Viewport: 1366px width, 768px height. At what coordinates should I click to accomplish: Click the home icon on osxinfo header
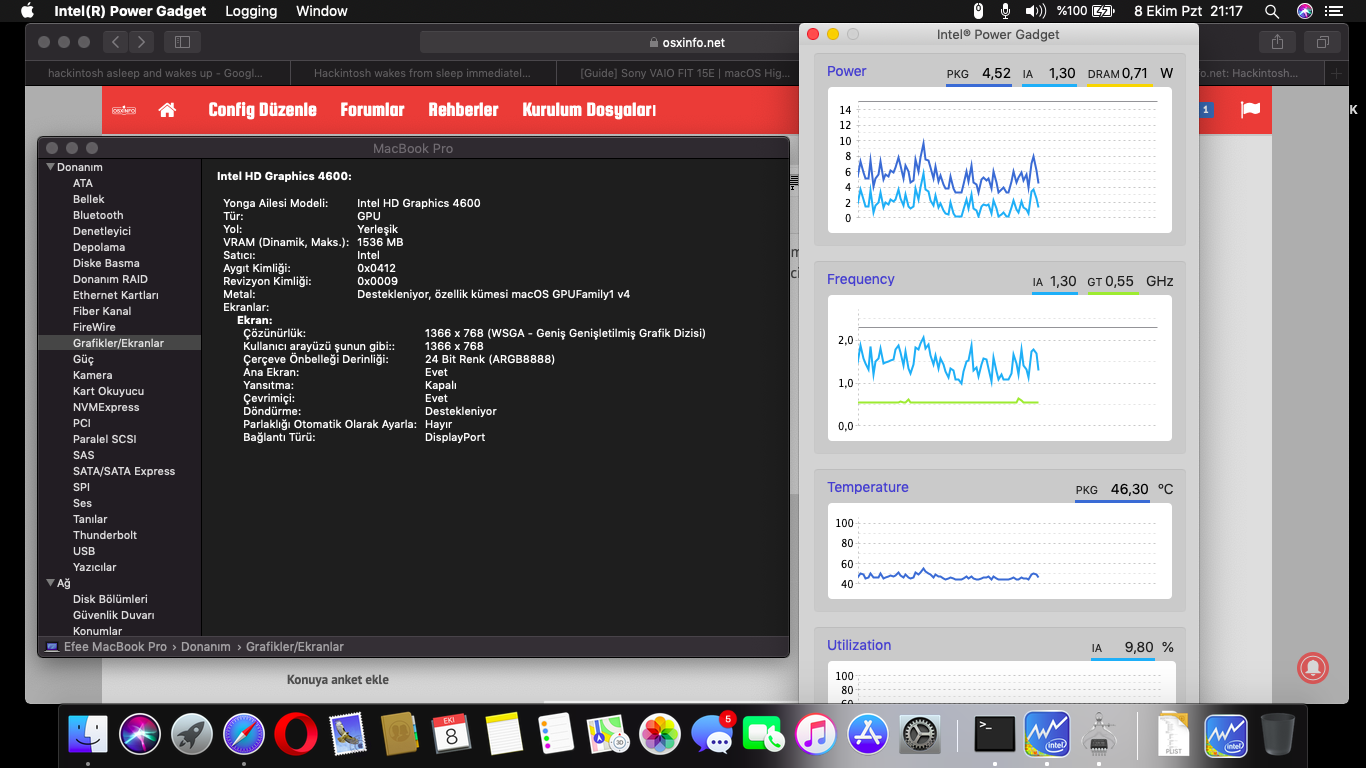pos(167,110)
